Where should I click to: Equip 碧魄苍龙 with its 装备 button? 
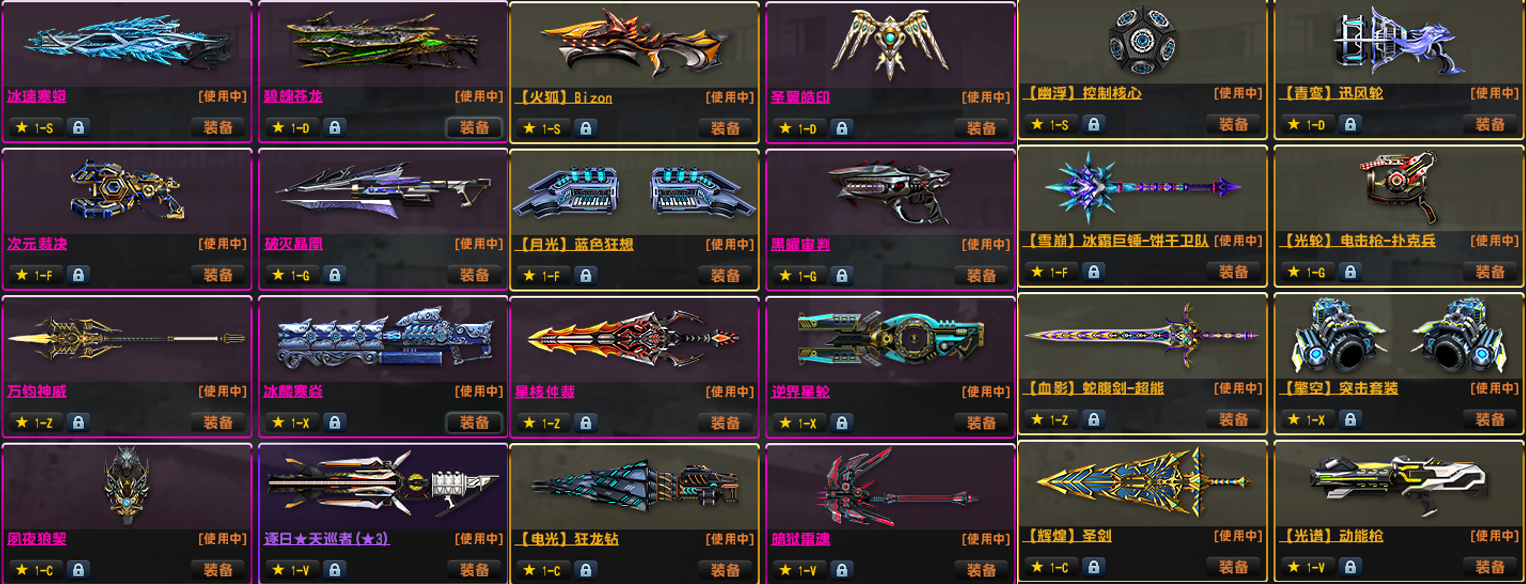click(474, 128)
